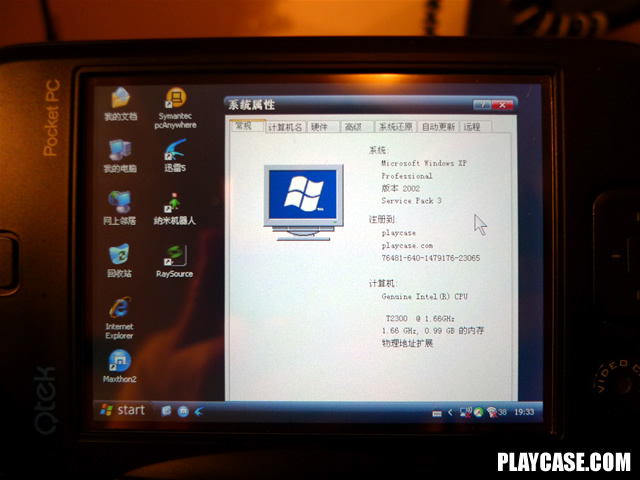Switch to the 常规 tab
Screen dimensions: 640x480
point(247,126)
